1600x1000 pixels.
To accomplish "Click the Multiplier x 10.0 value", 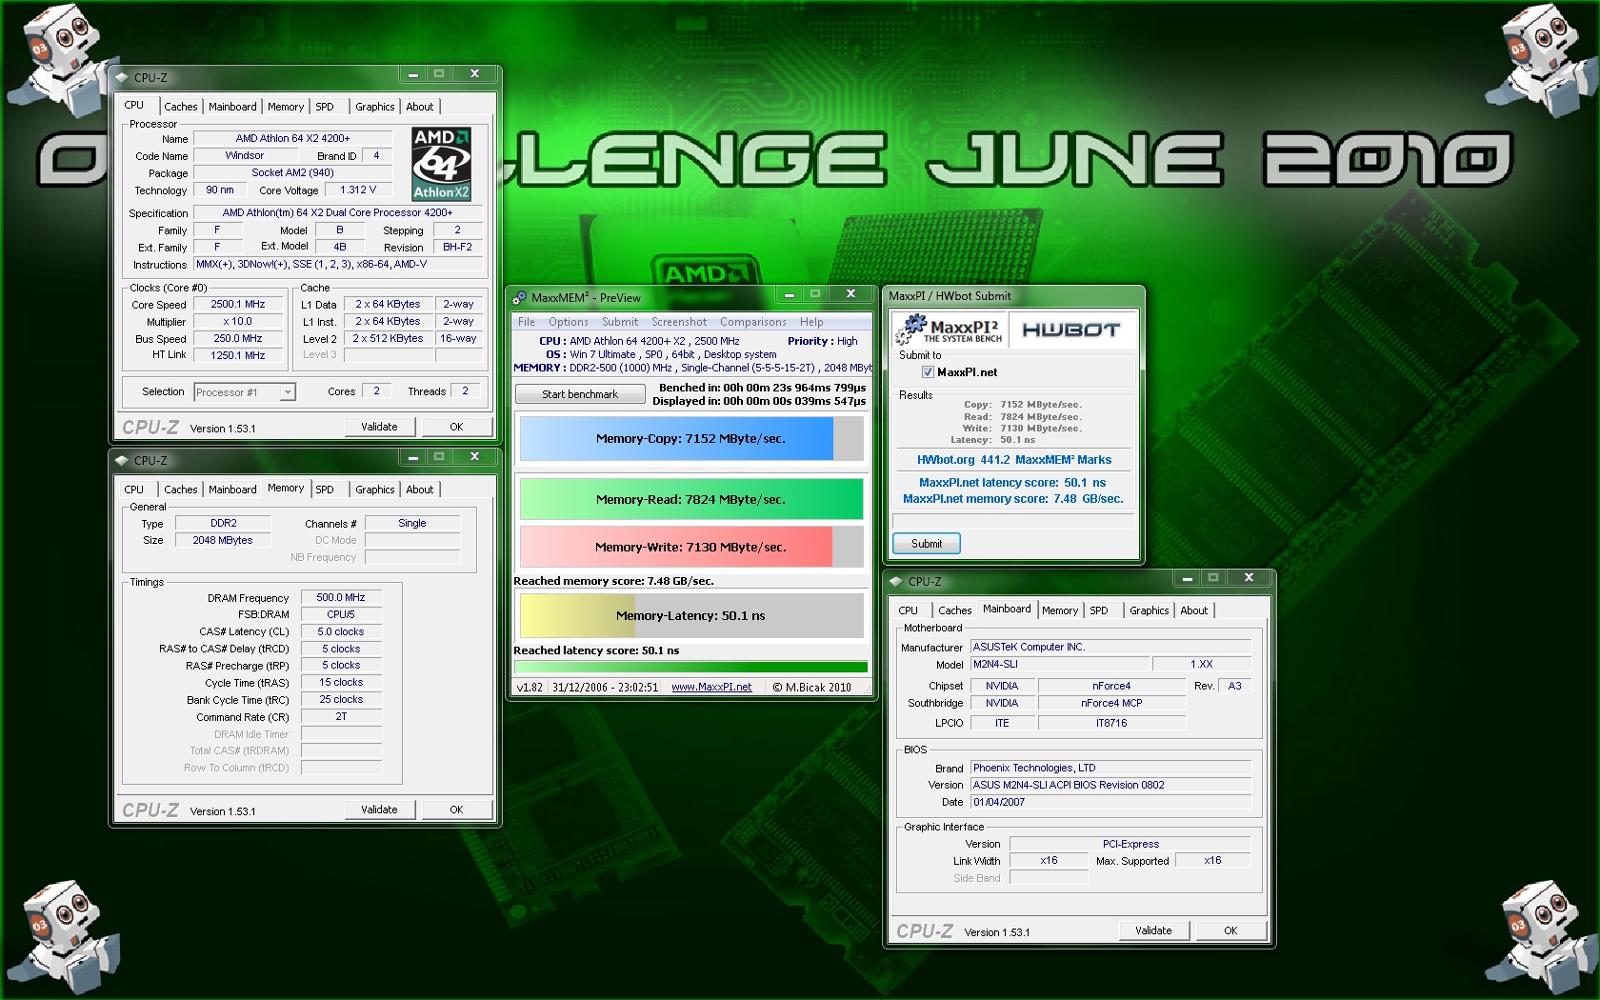I will (238, 322).
